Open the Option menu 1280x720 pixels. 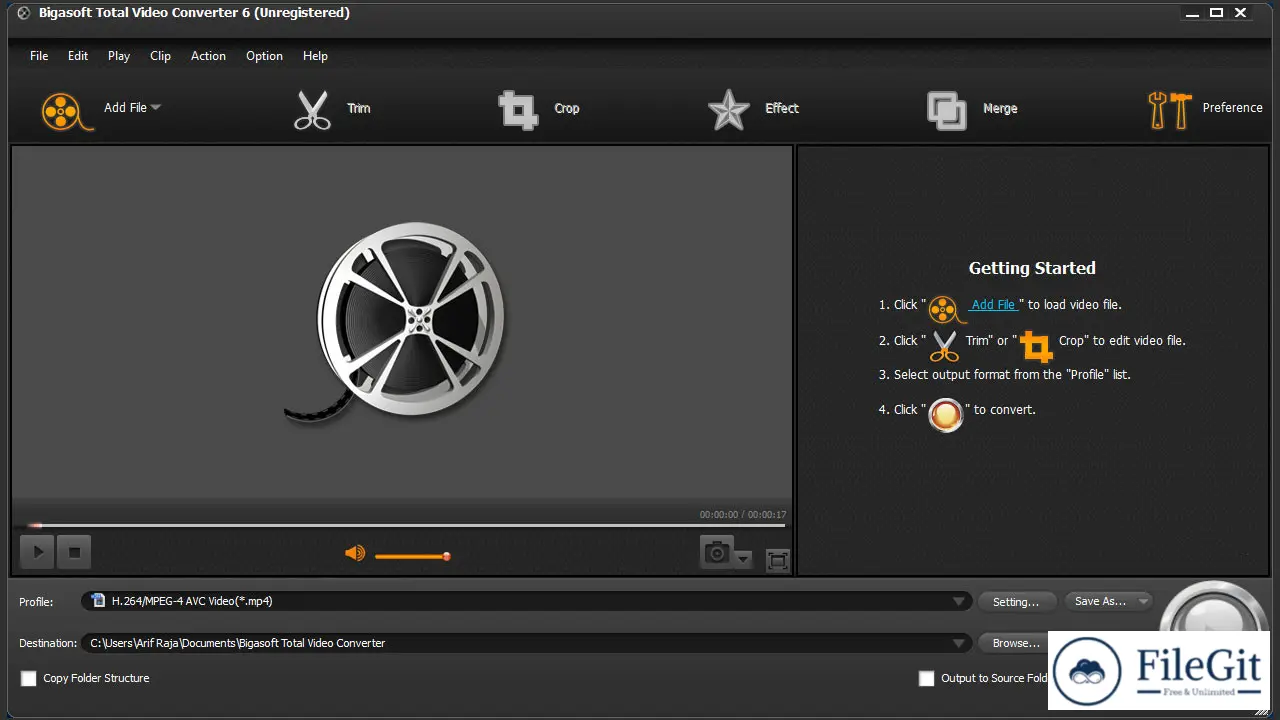(x=264, y=56)
